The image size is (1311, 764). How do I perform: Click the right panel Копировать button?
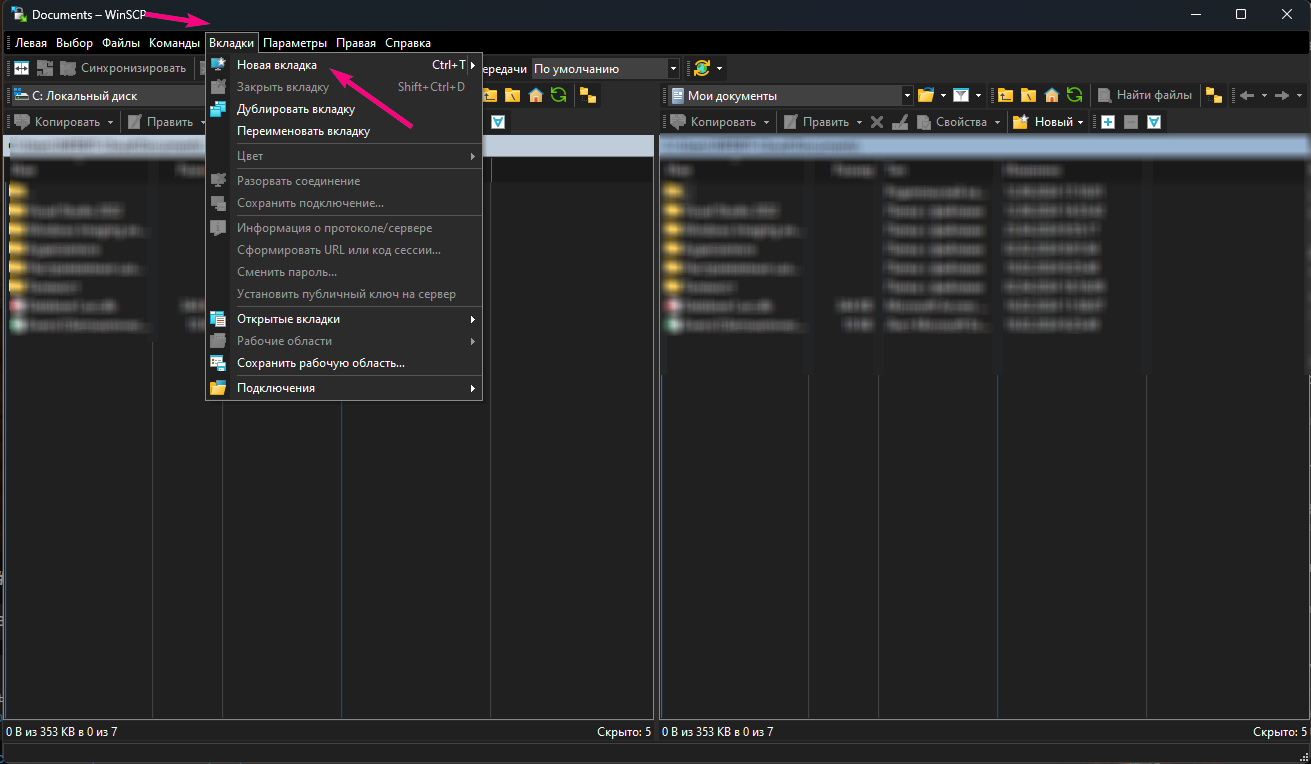715,122
